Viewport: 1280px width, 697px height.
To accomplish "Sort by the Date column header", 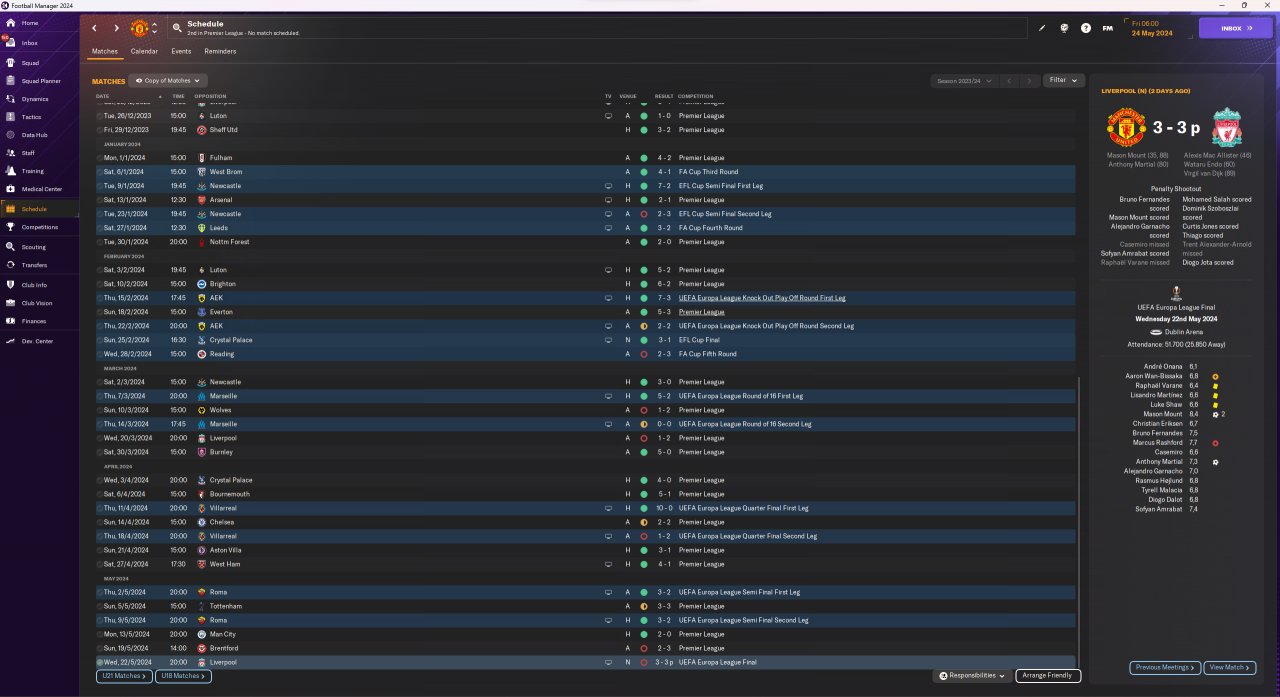I will (102, 97).
